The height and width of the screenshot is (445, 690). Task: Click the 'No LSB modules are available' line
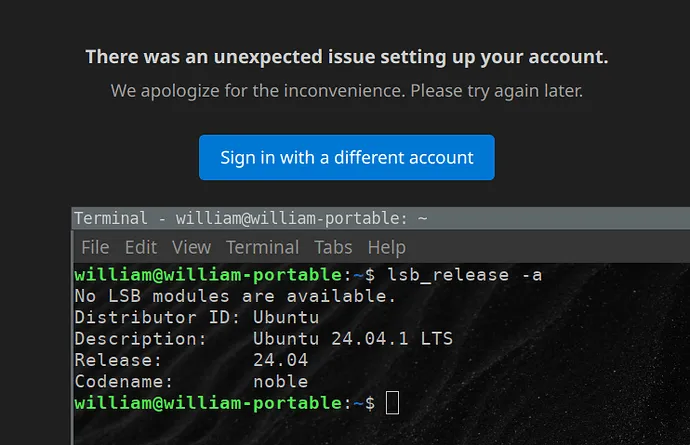[x=235, y=296]
